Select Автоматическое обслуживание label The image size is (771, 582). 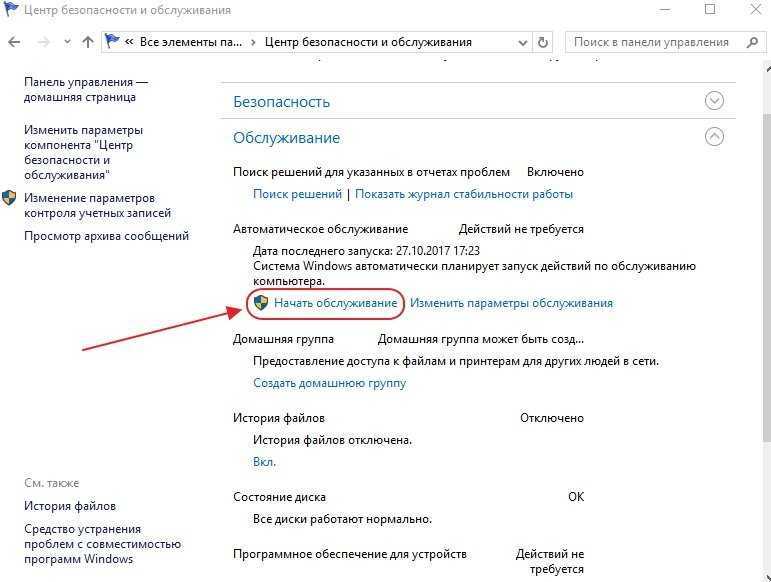click(321, 229)
